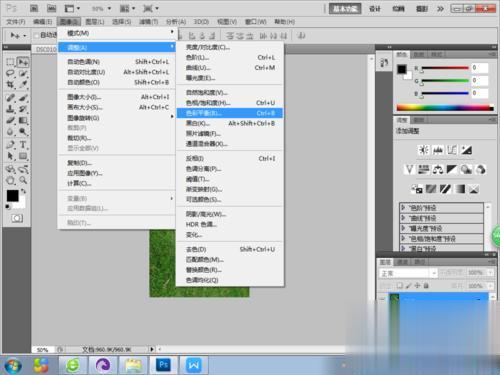Select the Path Selection tool
Screen dimensions: 500x375
pyautogui.click(x=11, y=156)
